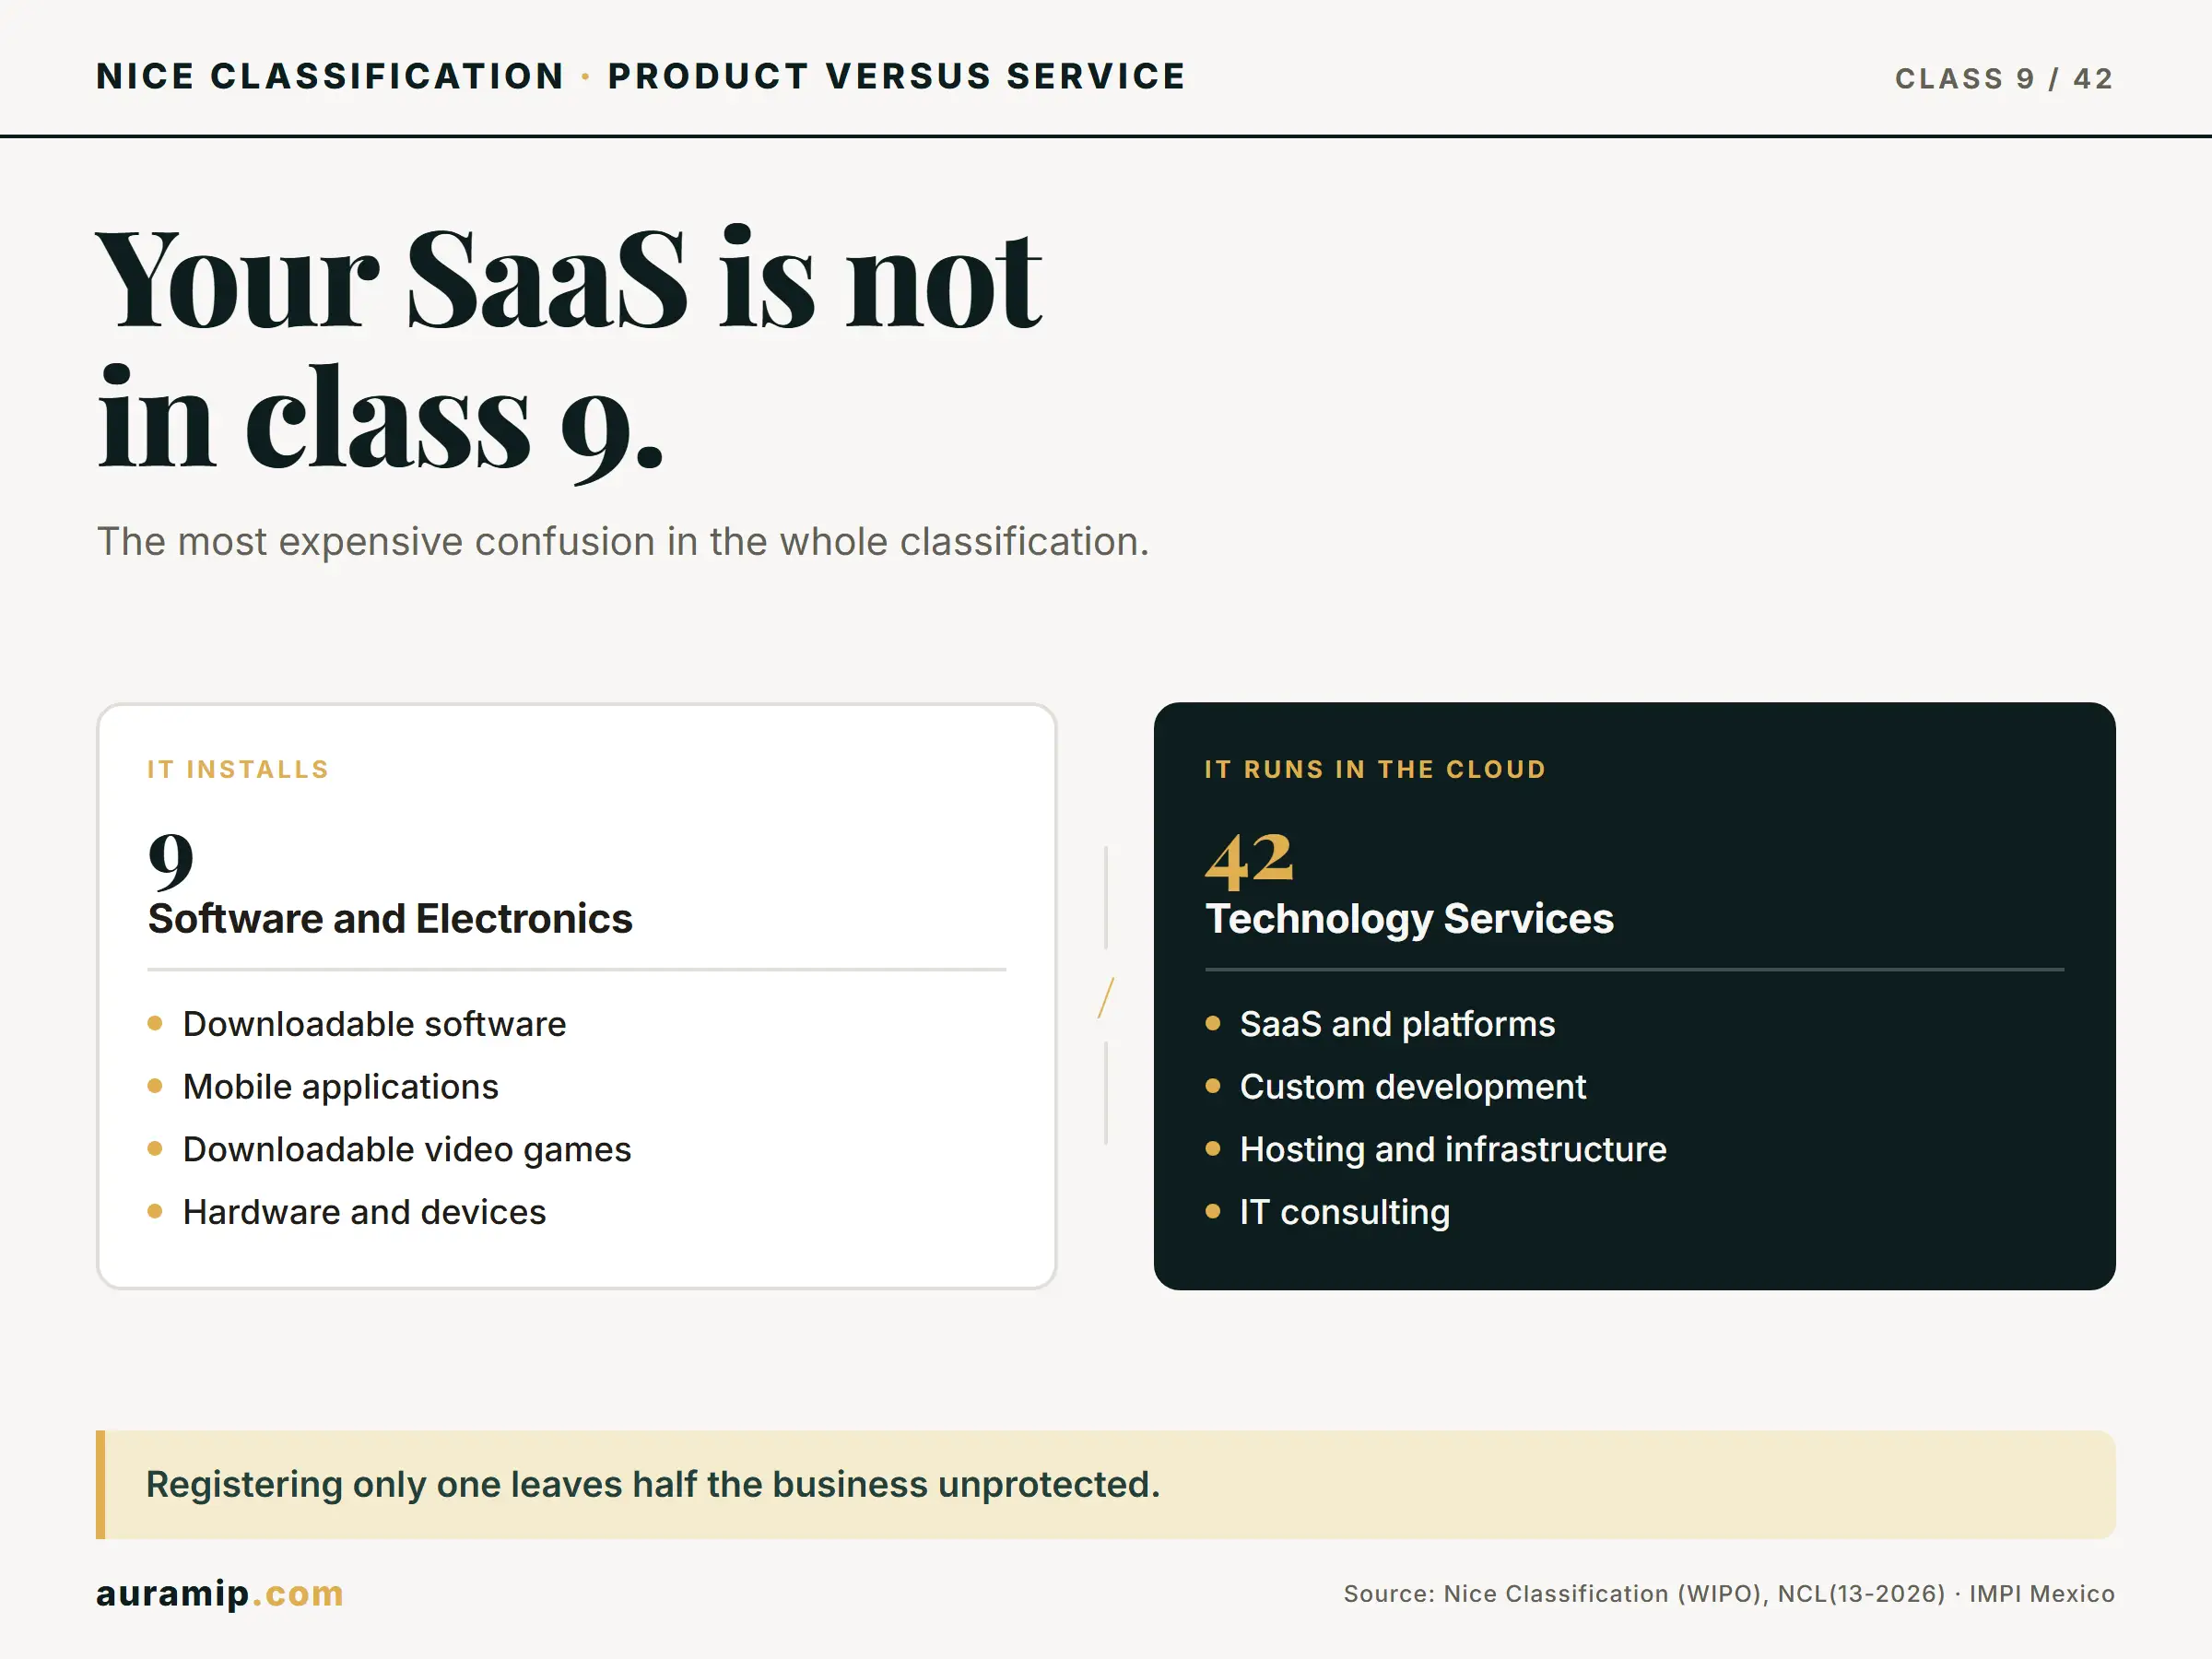Click the subtitle 'The most expensive confusion in the whole classification.'
The image size is (2212, 1659).
click(623, 541)
